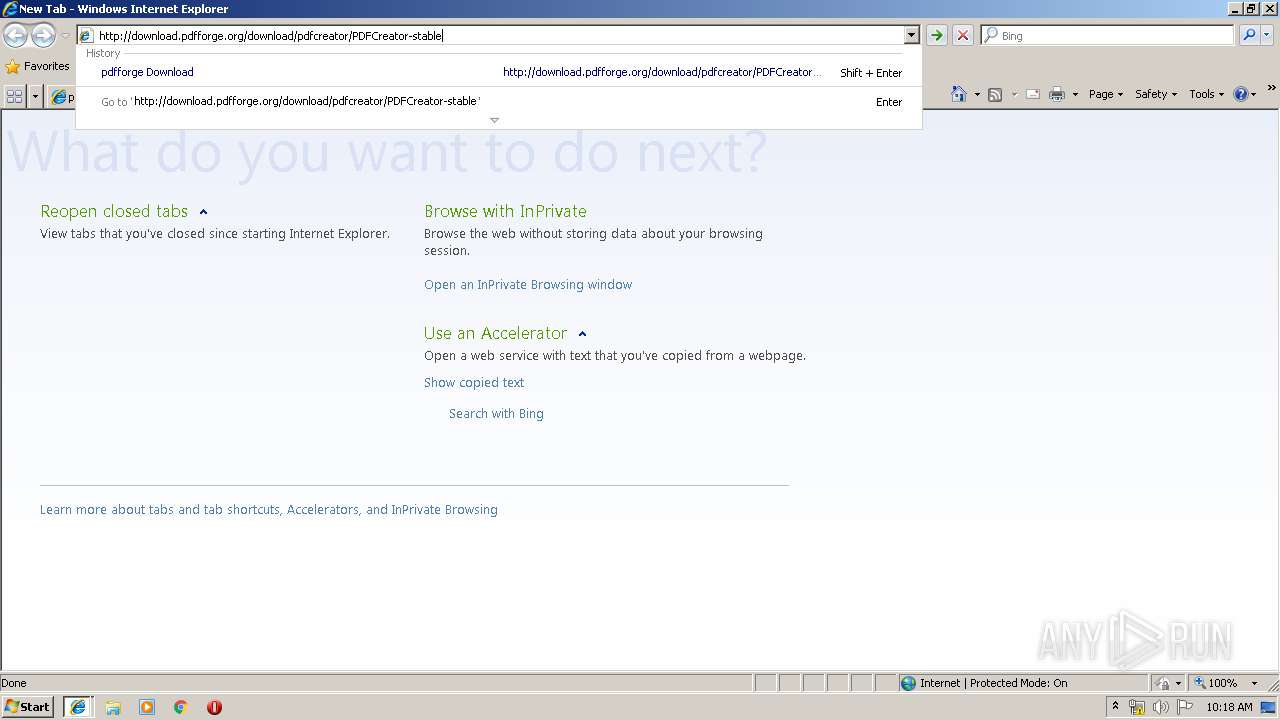
Task: Open the search provider dropdown arrow
Action: tap(1266, 35)
